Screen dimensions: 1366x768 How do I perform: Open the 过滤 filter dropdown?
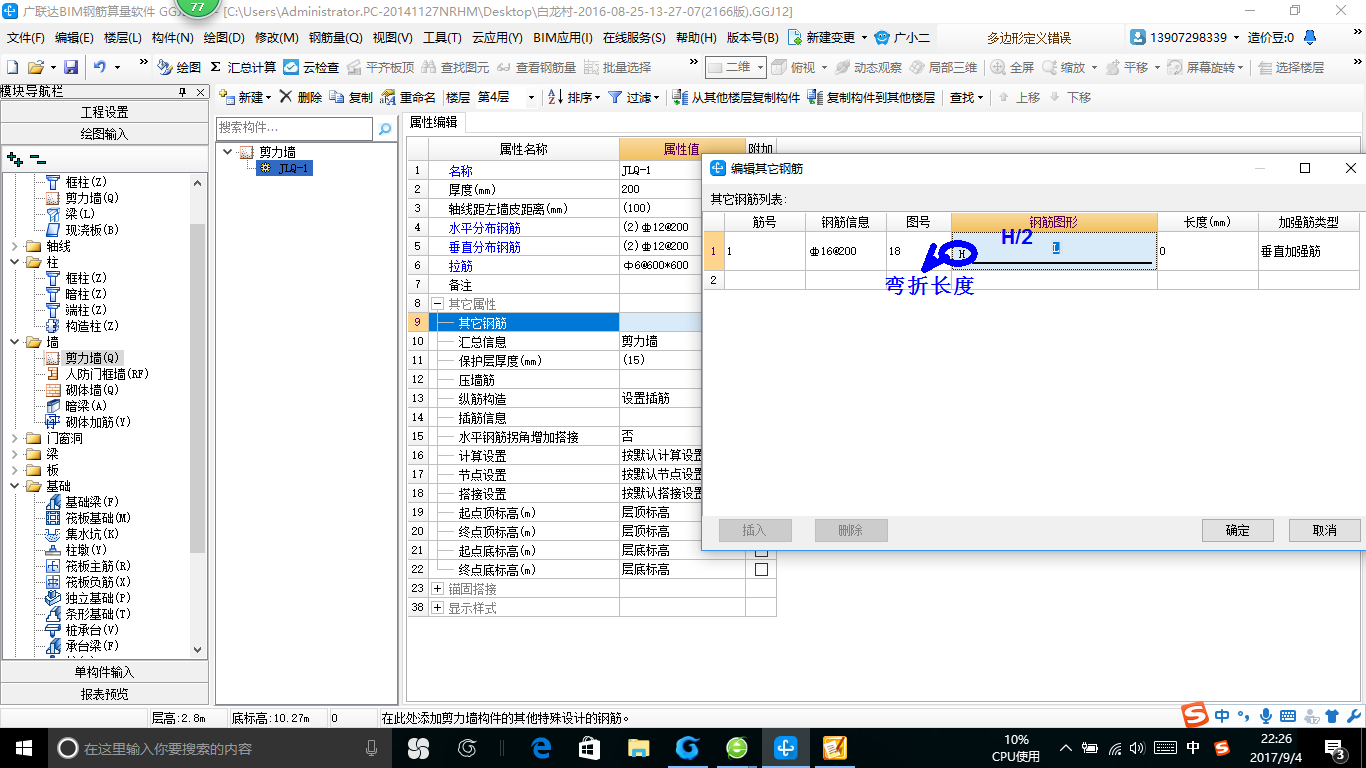tap(655, 98)
